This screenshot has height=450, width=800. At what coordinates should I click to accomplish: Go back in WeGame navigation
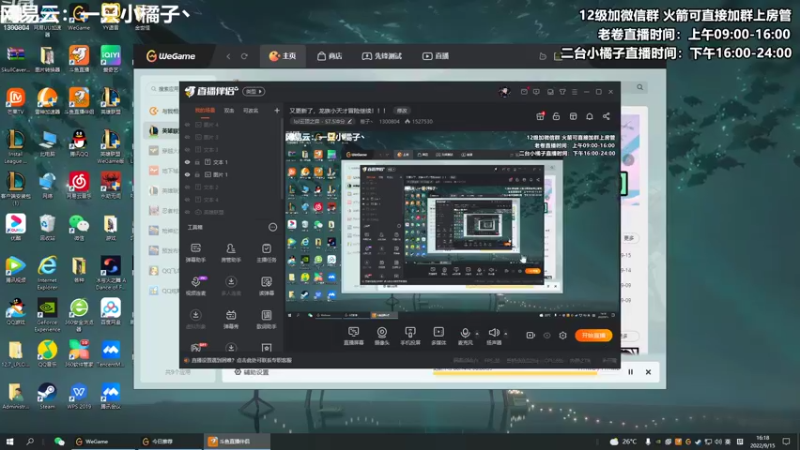point(228,56)
